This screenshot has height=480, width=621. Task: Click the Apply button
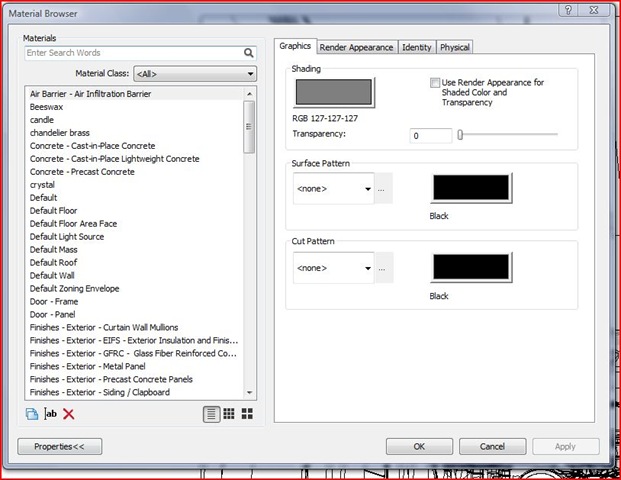pyautogui.click(x=565, y=447)
